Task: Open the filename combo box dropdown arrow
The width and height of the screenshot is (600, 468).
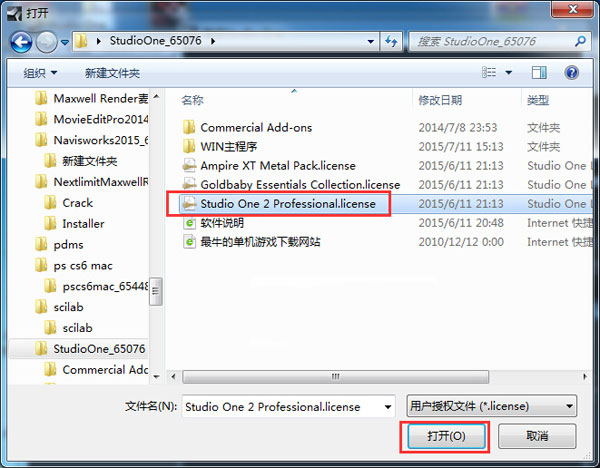Action: [388, 407]
